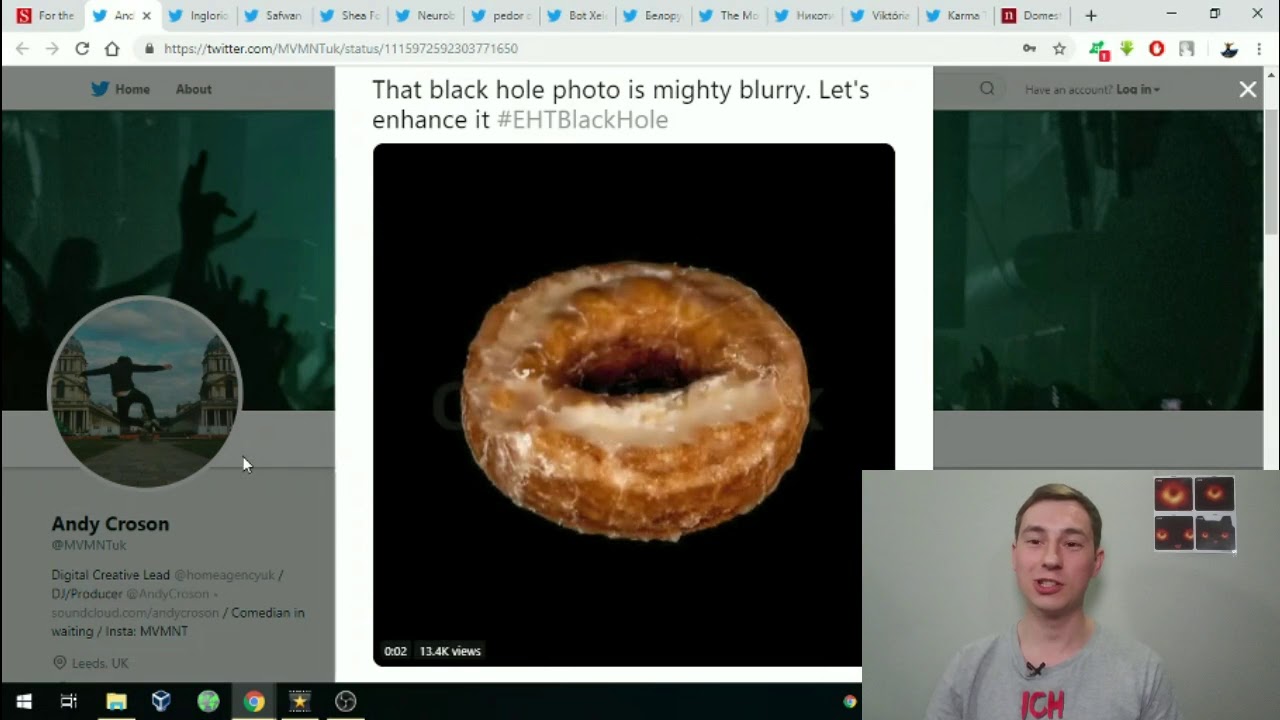
Task: Expand the 'Log in' dropdown
Action: point(1138,89)
